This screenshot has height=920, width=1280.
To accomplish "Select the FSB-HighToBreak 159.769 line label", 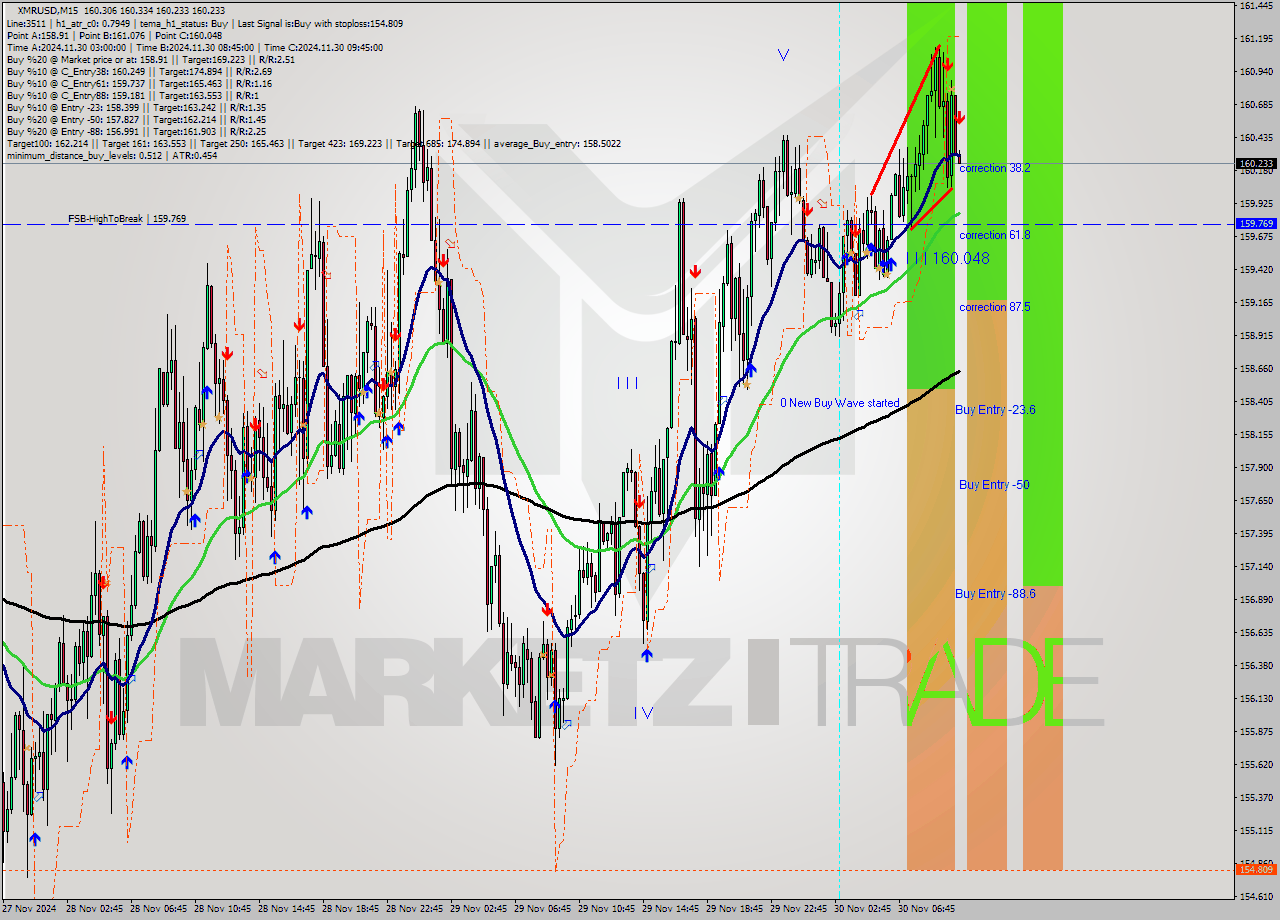I will (127, 218).
